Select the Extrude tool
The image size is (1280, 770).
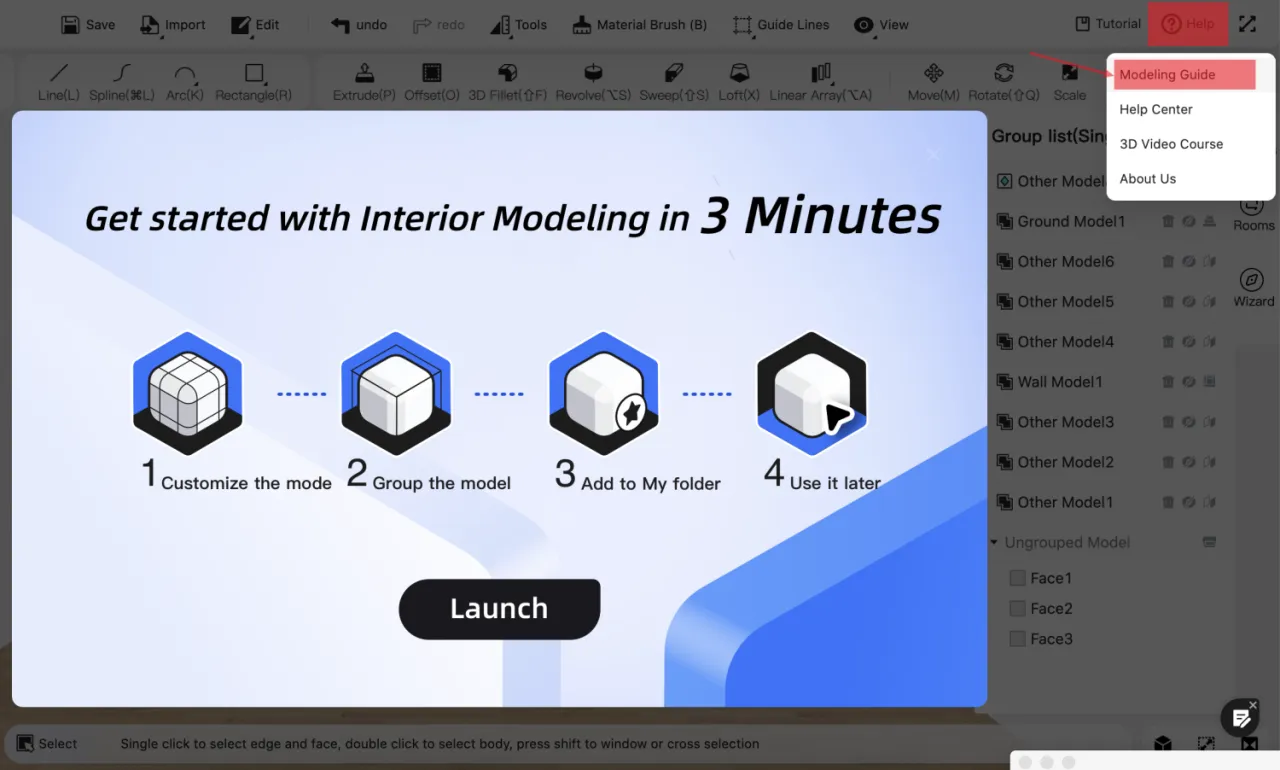pos(364,82)
